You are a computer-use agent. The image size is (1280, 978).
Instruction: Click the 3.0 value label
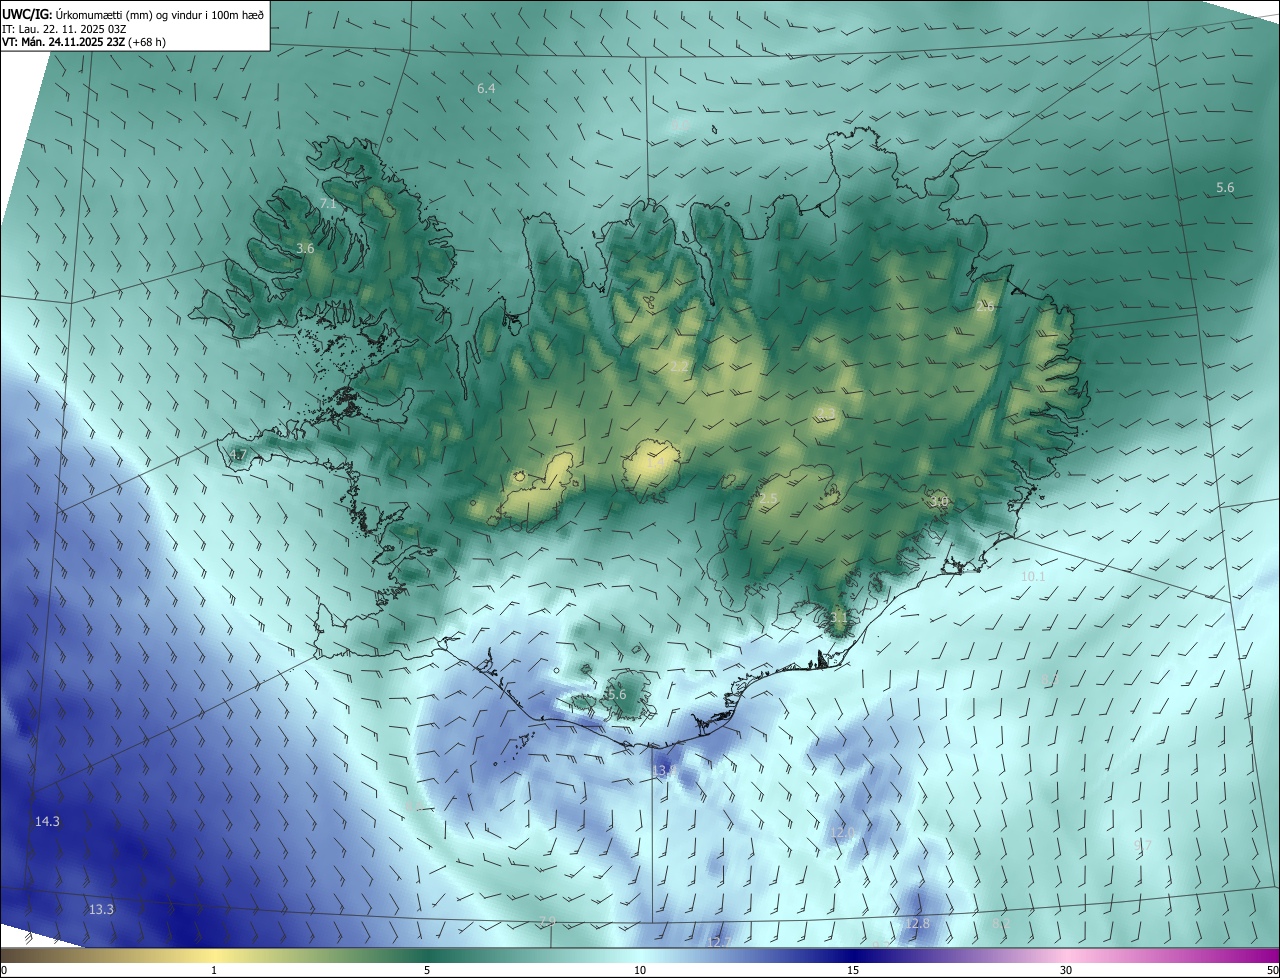coord(939,501)
